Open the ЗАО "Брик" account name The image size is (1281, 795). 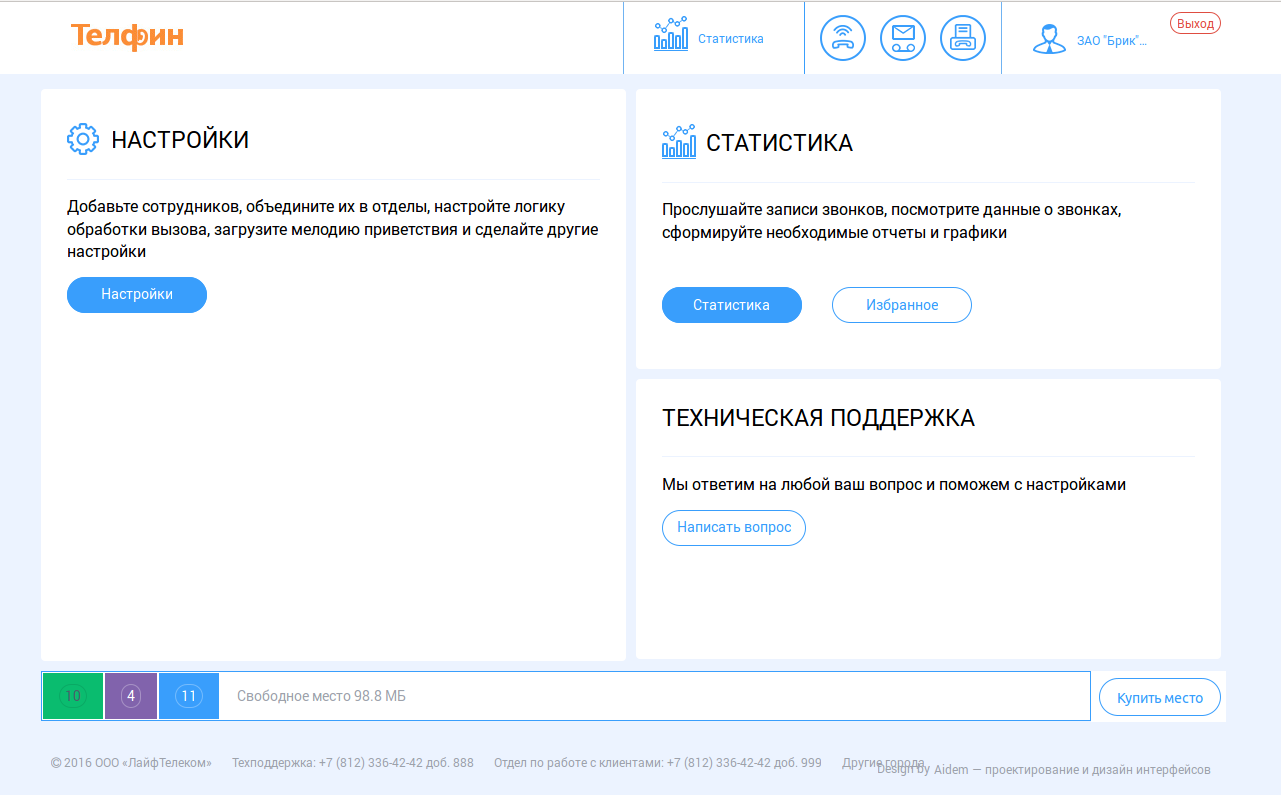1112,41
